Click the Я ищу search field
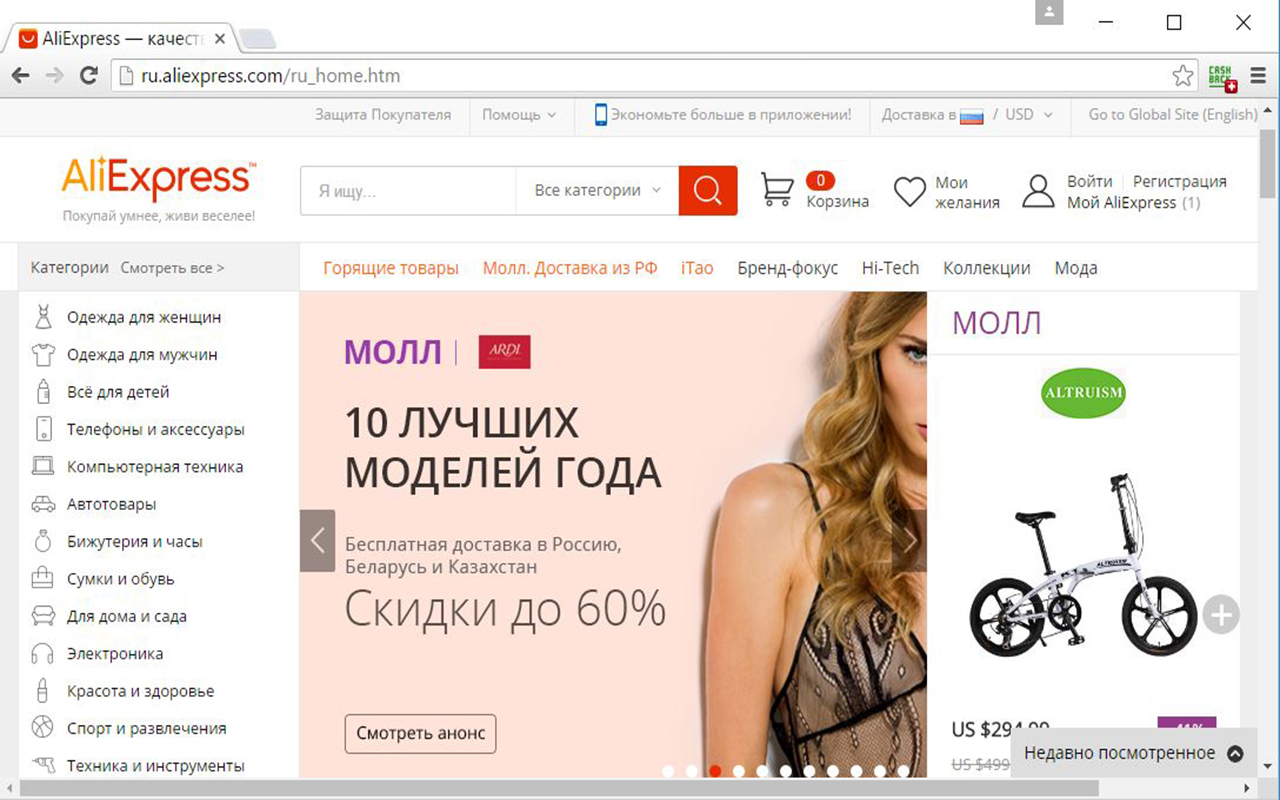The image size is (1280, 800). tap(408, 190)
